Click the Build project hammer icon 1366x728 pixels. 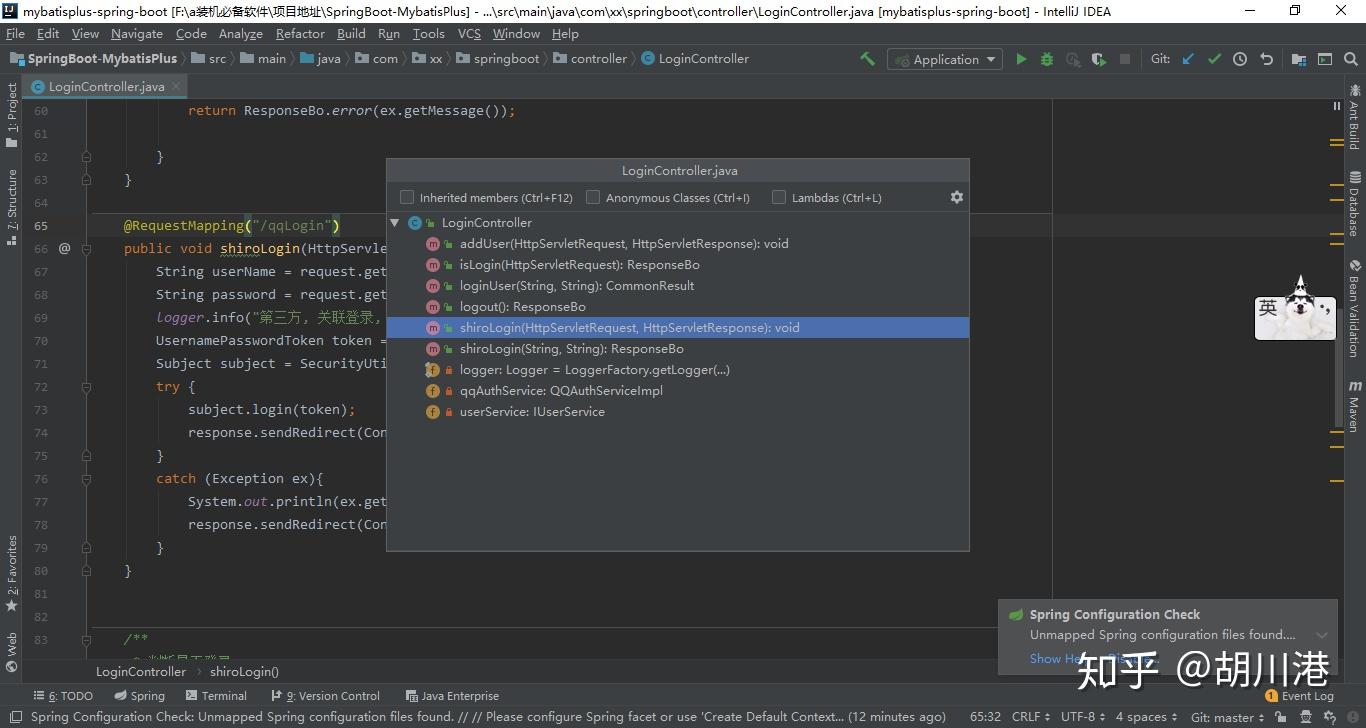point(867,59)
